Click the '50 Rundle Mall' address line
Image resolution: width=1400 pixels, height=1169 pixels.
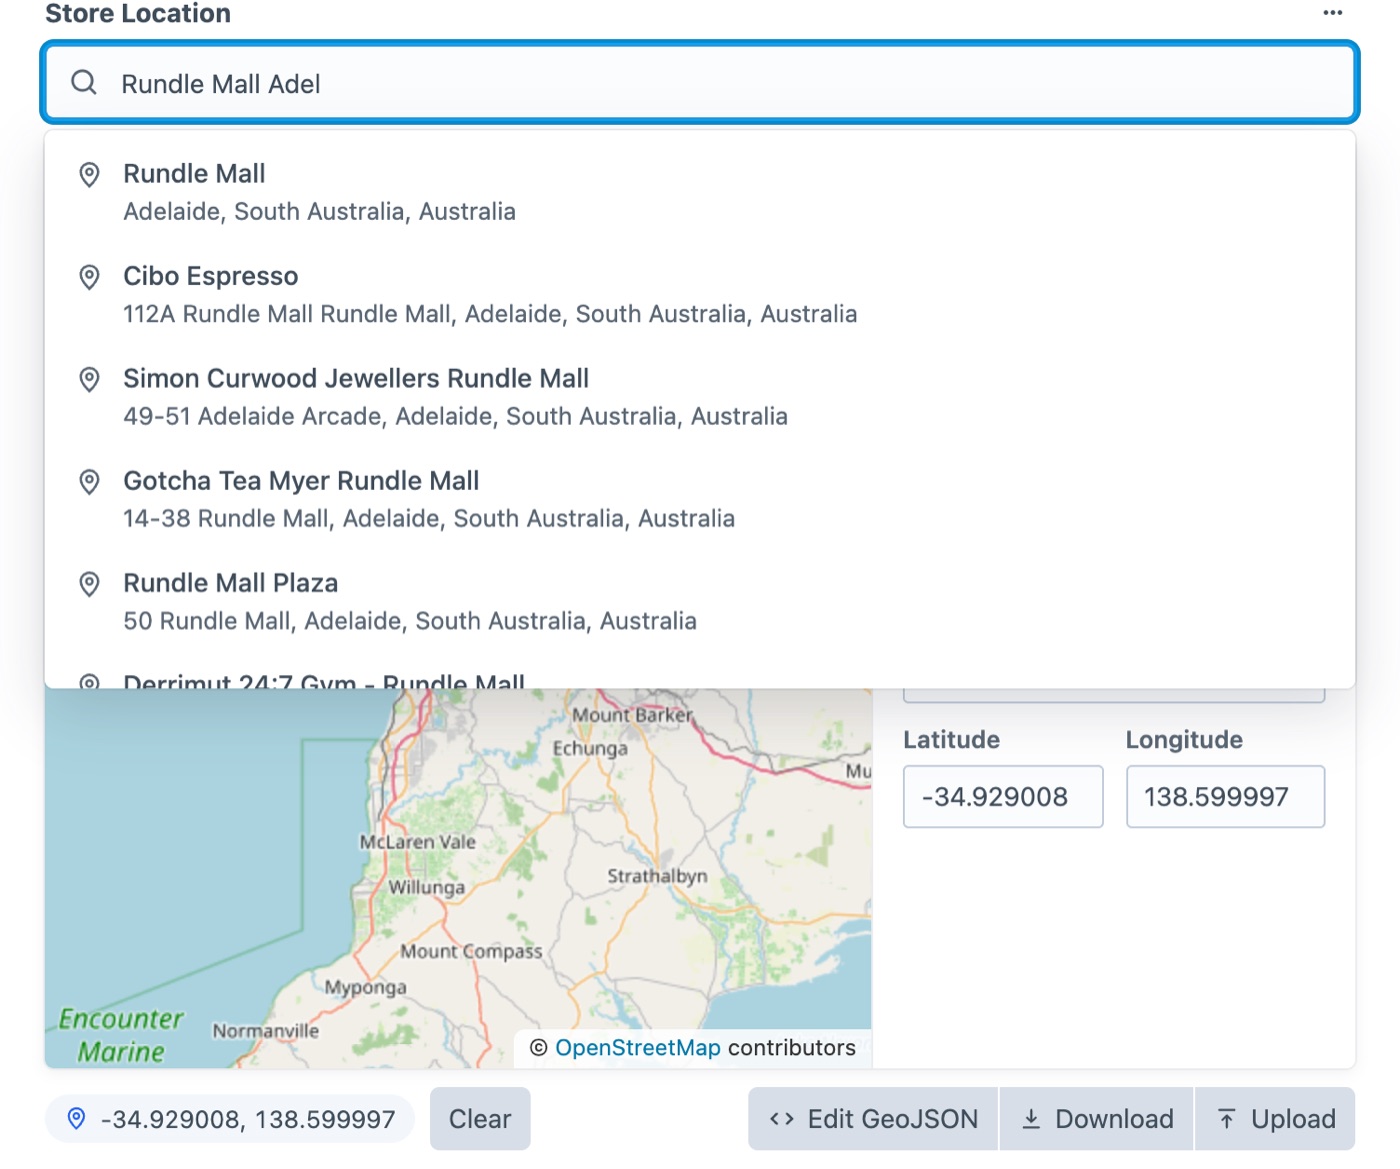410,621
